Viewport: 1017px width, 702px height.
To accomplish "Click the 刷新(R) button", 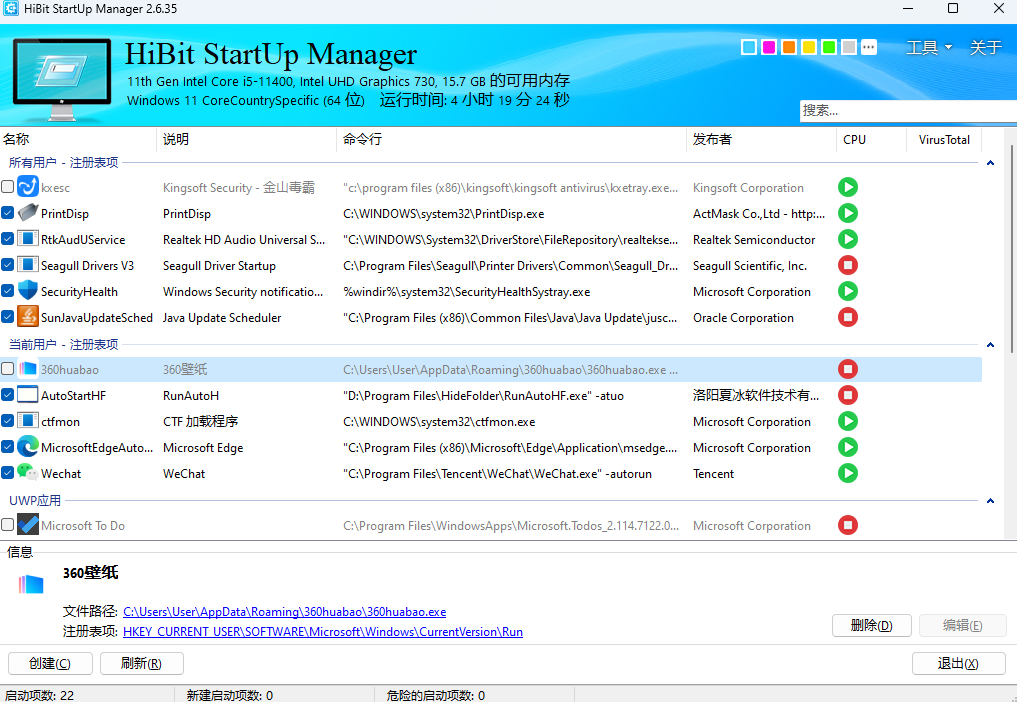I will pos(141,663).
